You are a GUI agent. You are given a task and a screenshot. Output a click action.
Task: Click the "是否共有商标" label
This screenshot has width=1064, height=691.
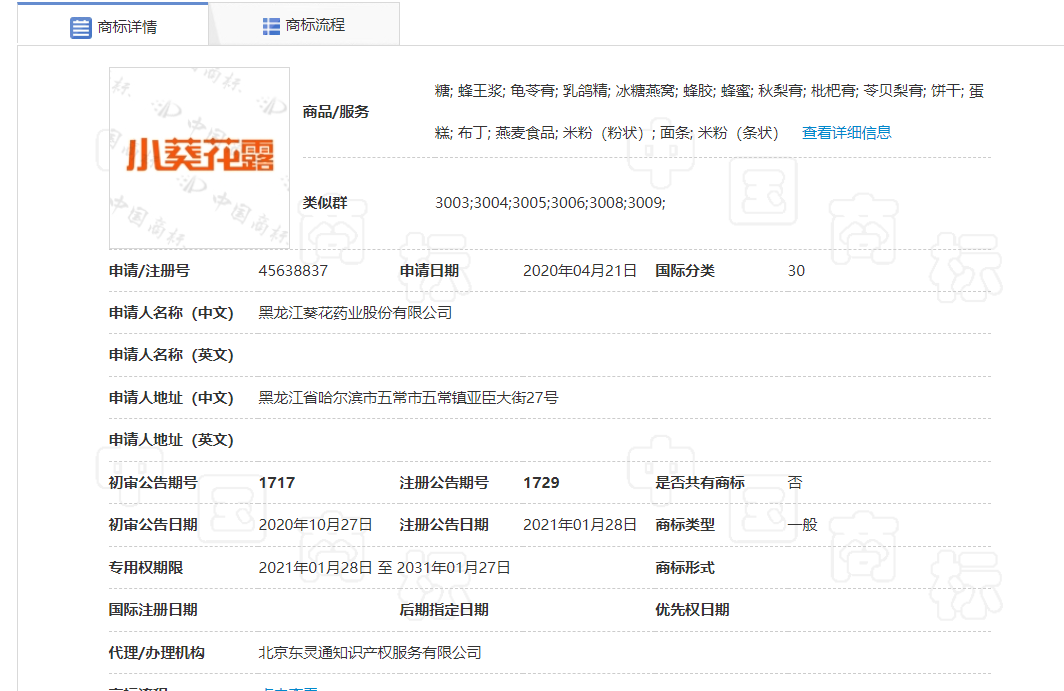coord(700,483)
